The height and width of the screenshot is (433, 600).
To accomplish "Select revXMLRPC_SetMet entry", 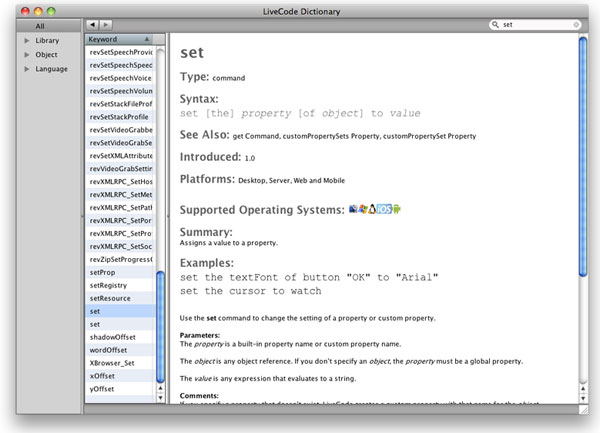I will tap(120, 195).
